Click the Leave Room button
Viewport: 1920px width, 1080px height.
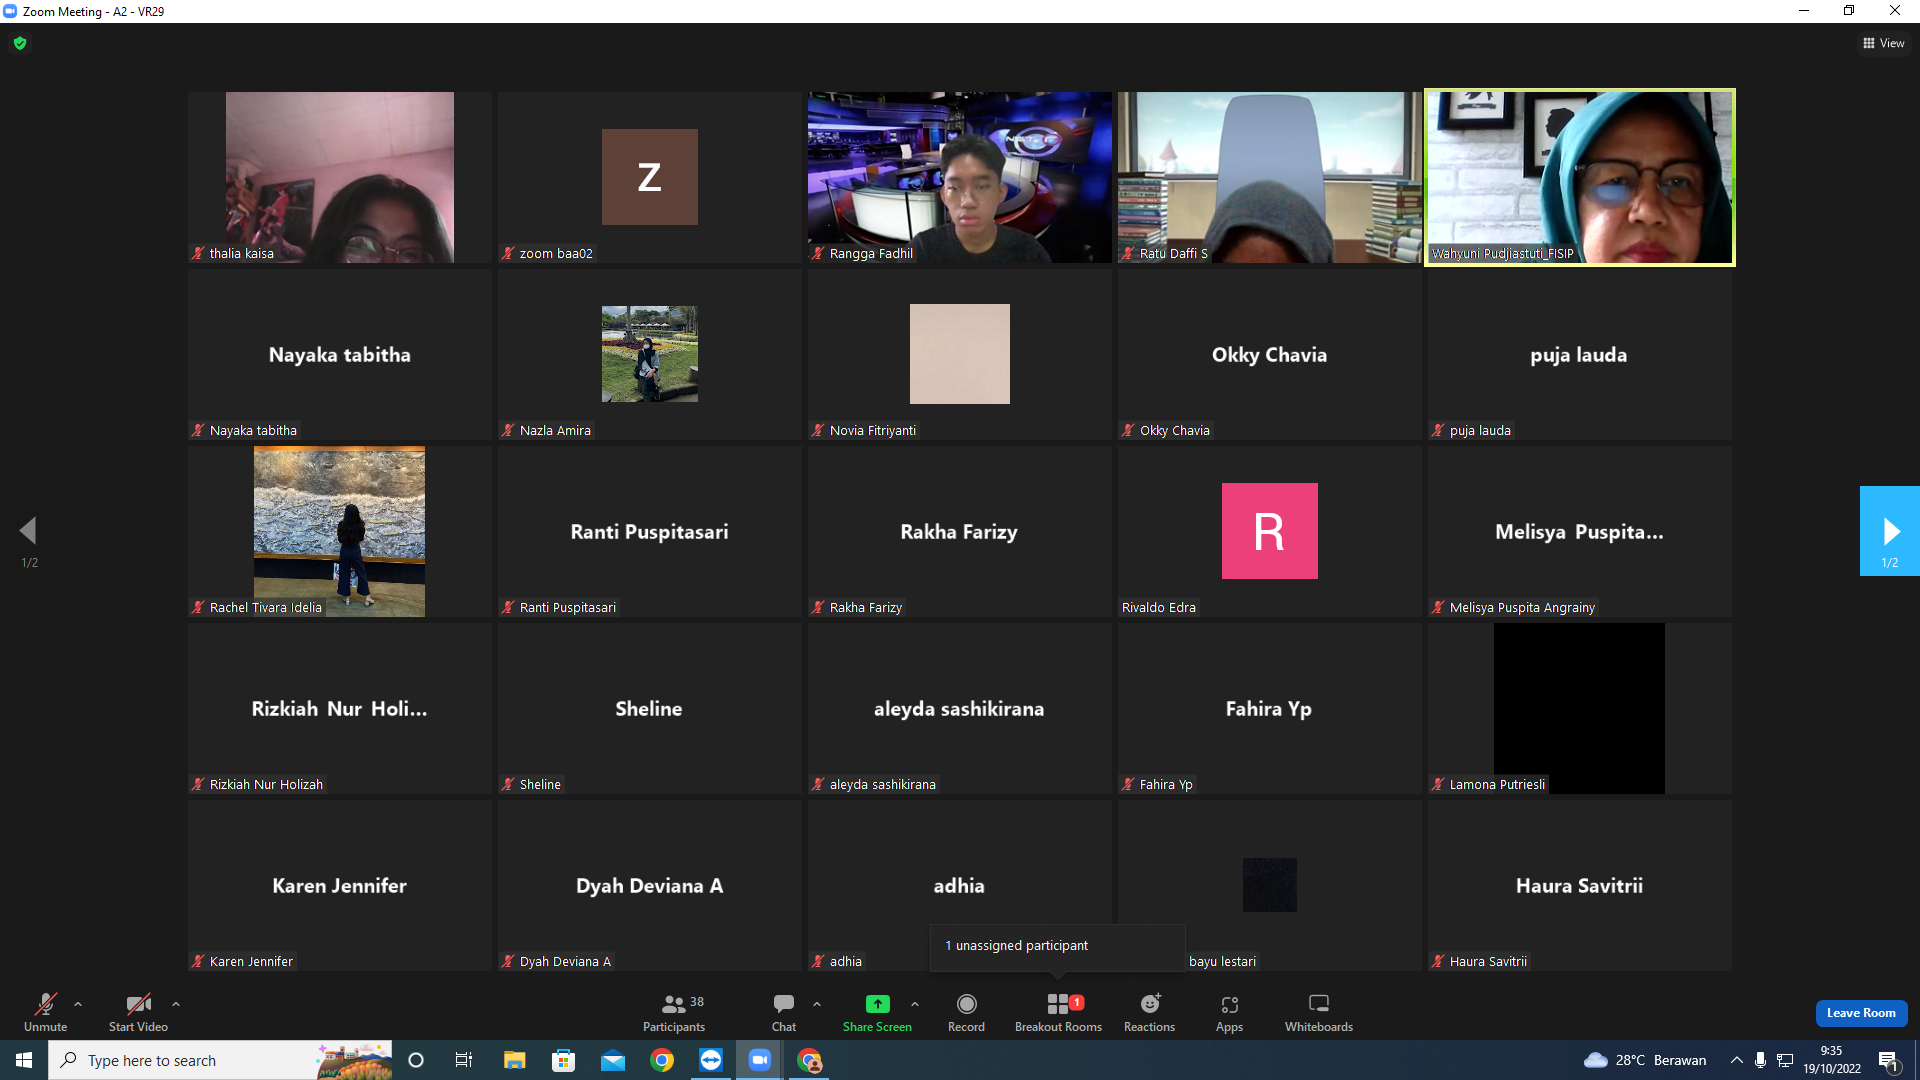point(1861,1013)
